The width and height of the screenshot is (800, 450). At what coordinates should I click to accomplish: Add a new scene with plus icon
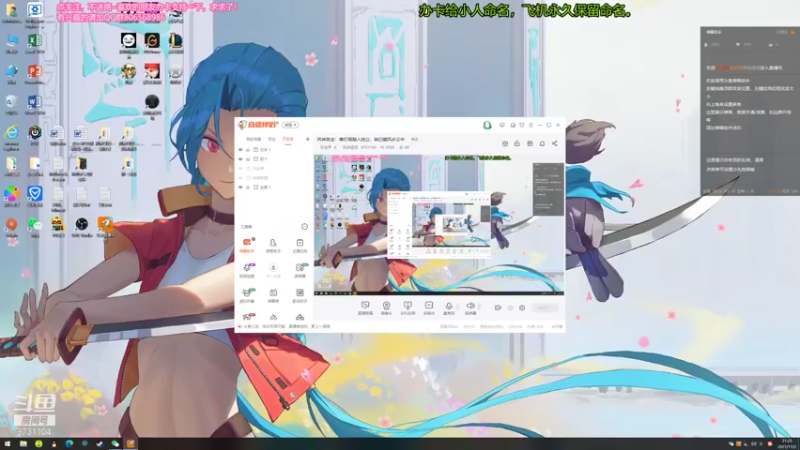click(x=308, y=139)
